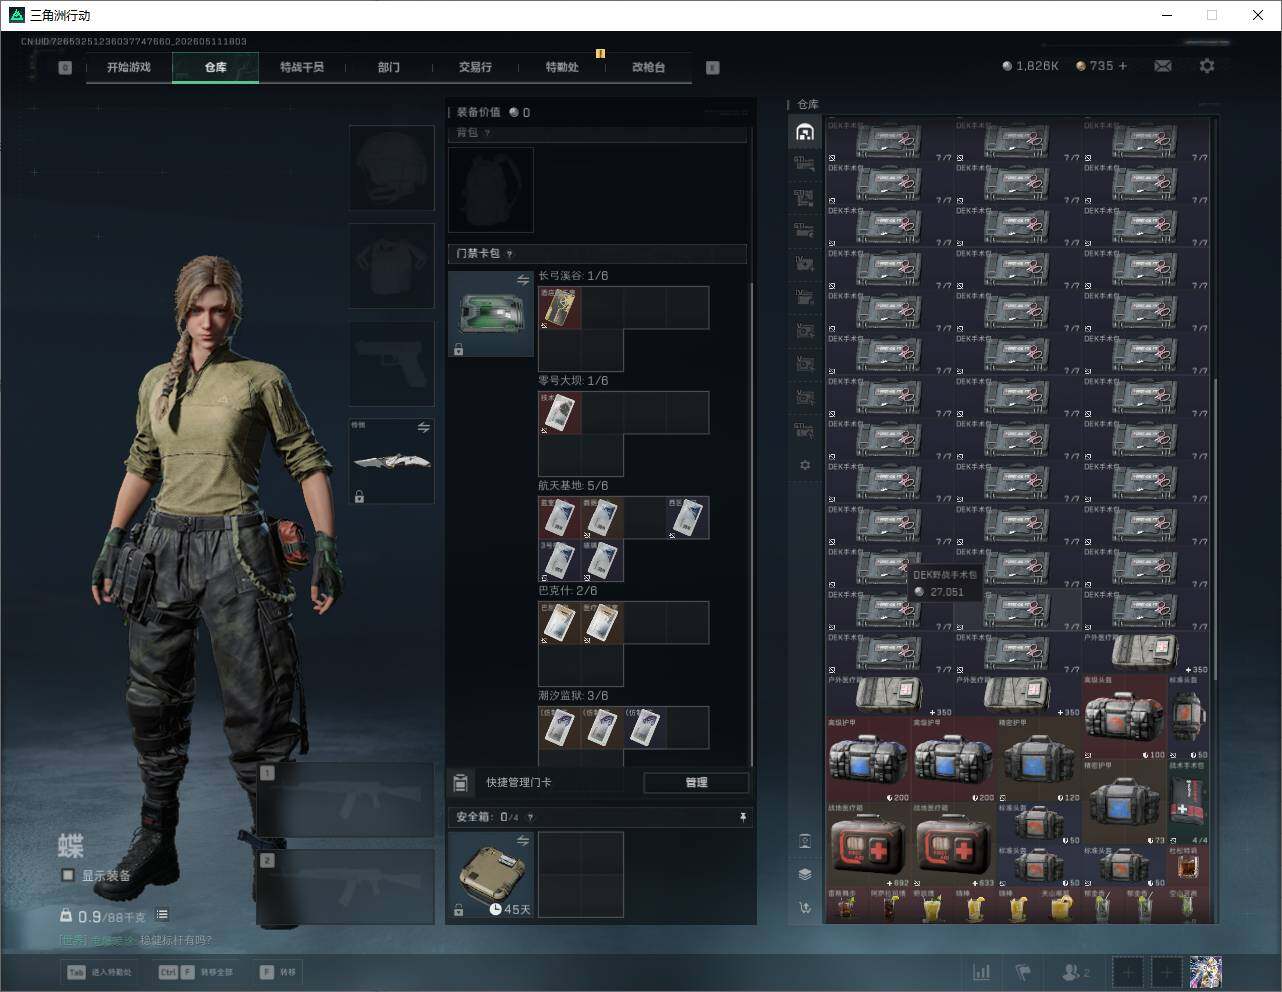Viewport: 1282px width, 992px height.
Task: Click help icon next to 背包
Action: [488, 133]
